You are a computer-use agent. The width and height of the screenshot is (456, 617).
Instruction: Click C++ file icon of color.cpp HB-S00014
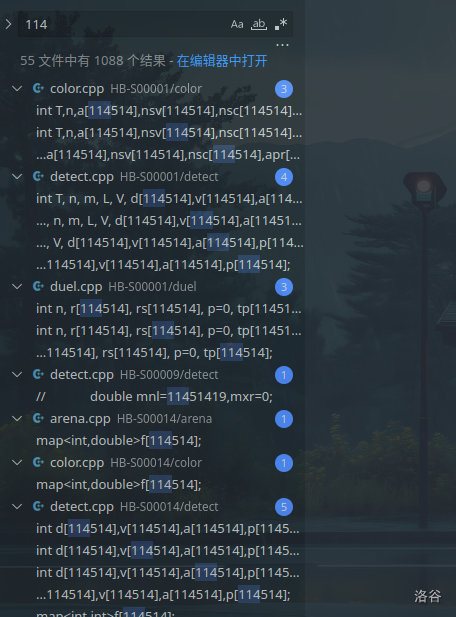pos(38,462)
